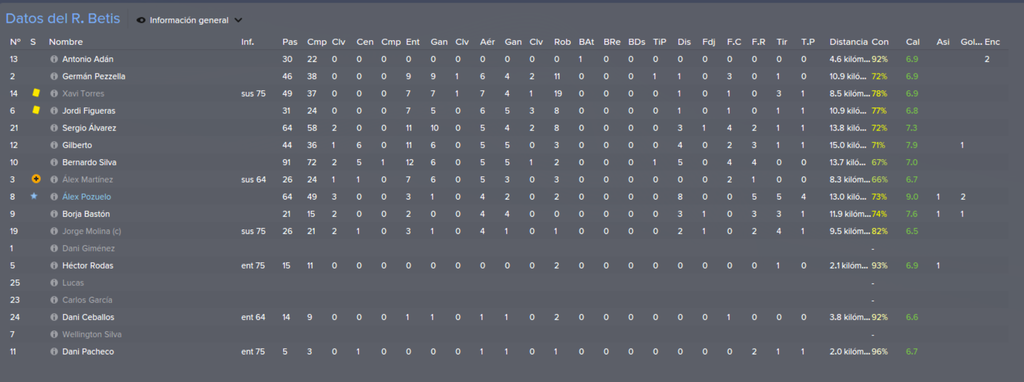Select Gilberto player row
The width and height of the screenshot is (1024, 382).
tap(512, 145)
